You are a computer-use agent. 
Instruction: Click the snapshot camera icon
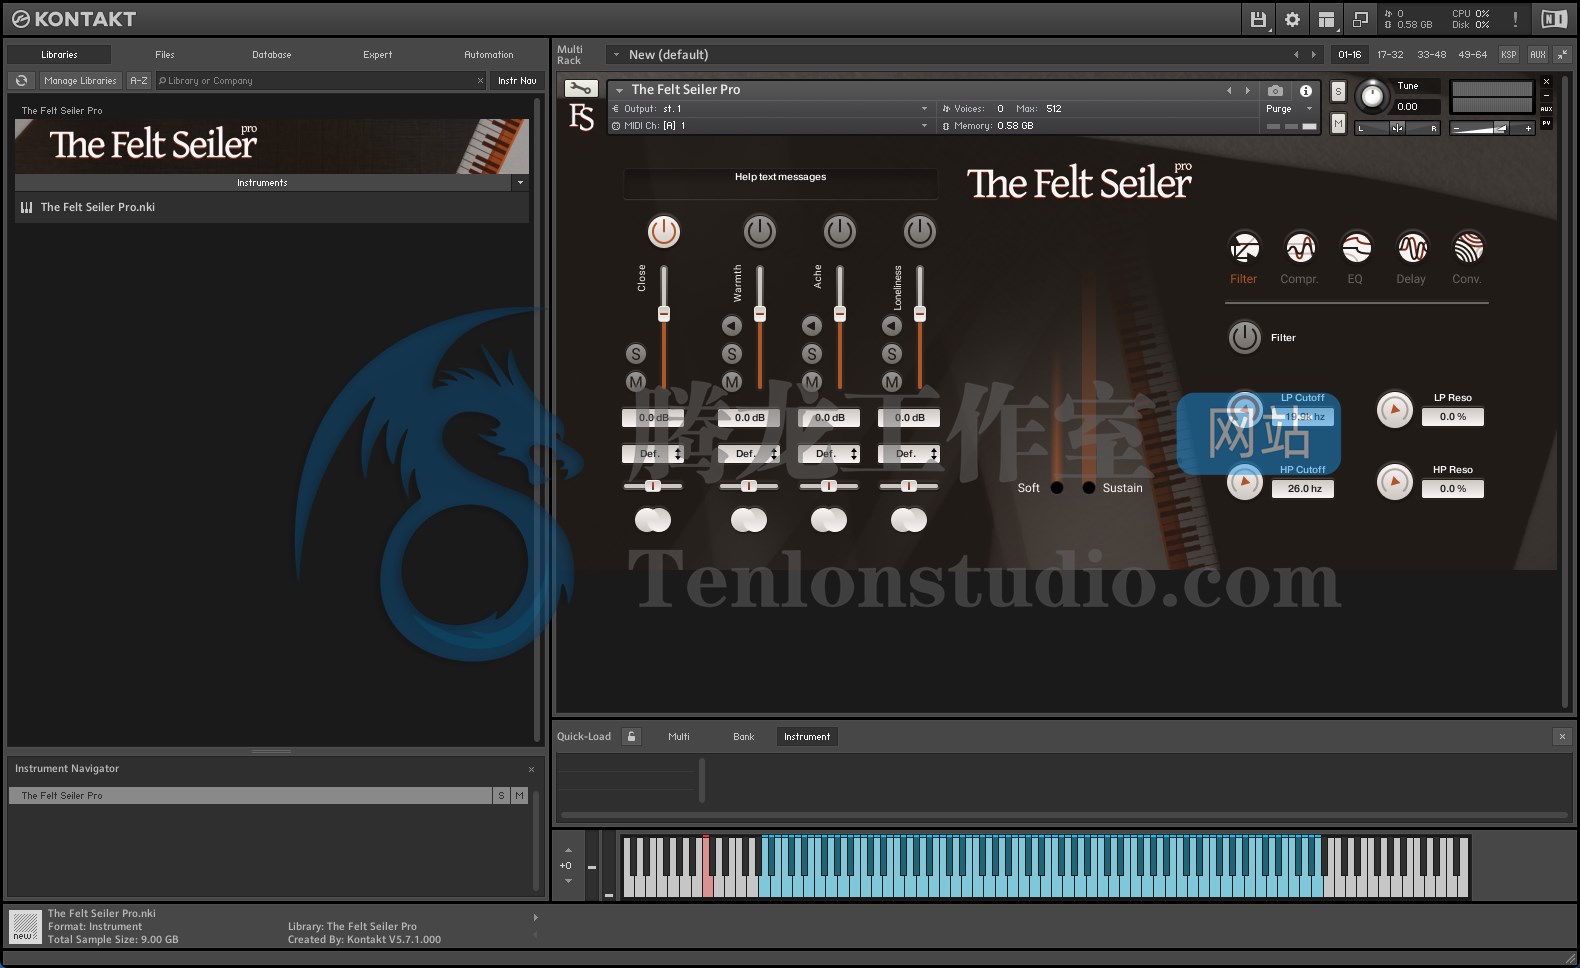(x=1275, y=90)
